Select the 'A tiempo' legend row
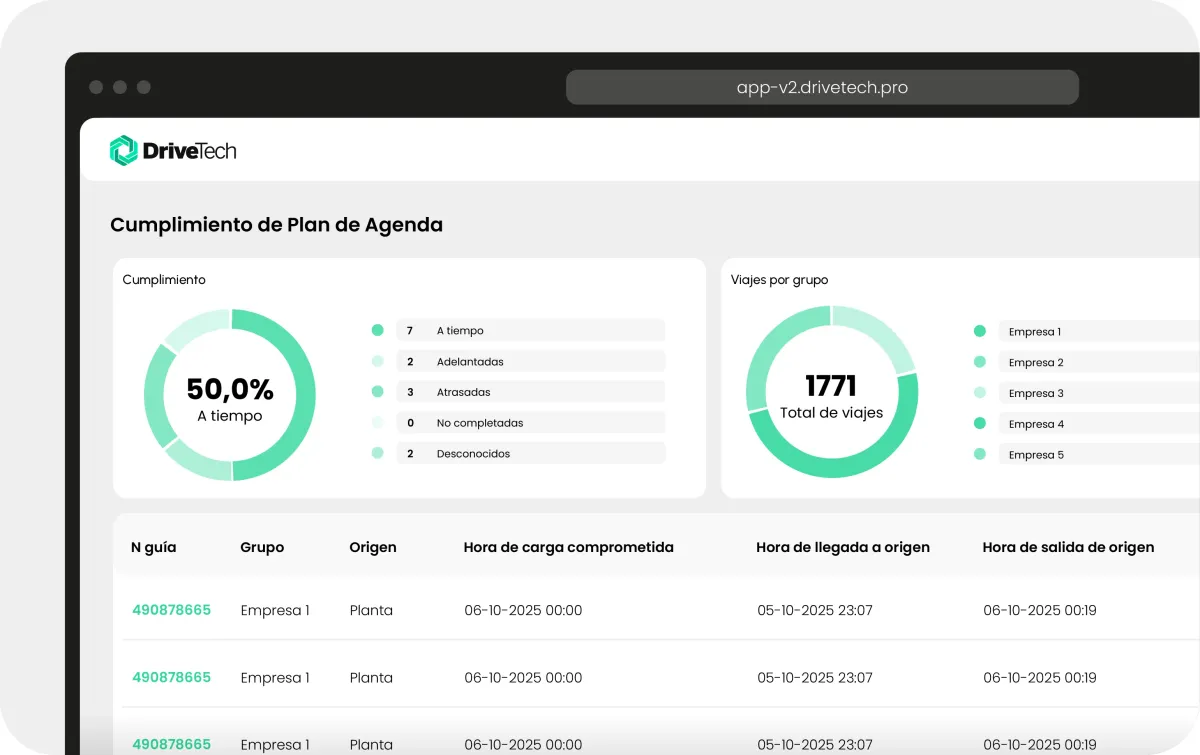 click(530, 330)
